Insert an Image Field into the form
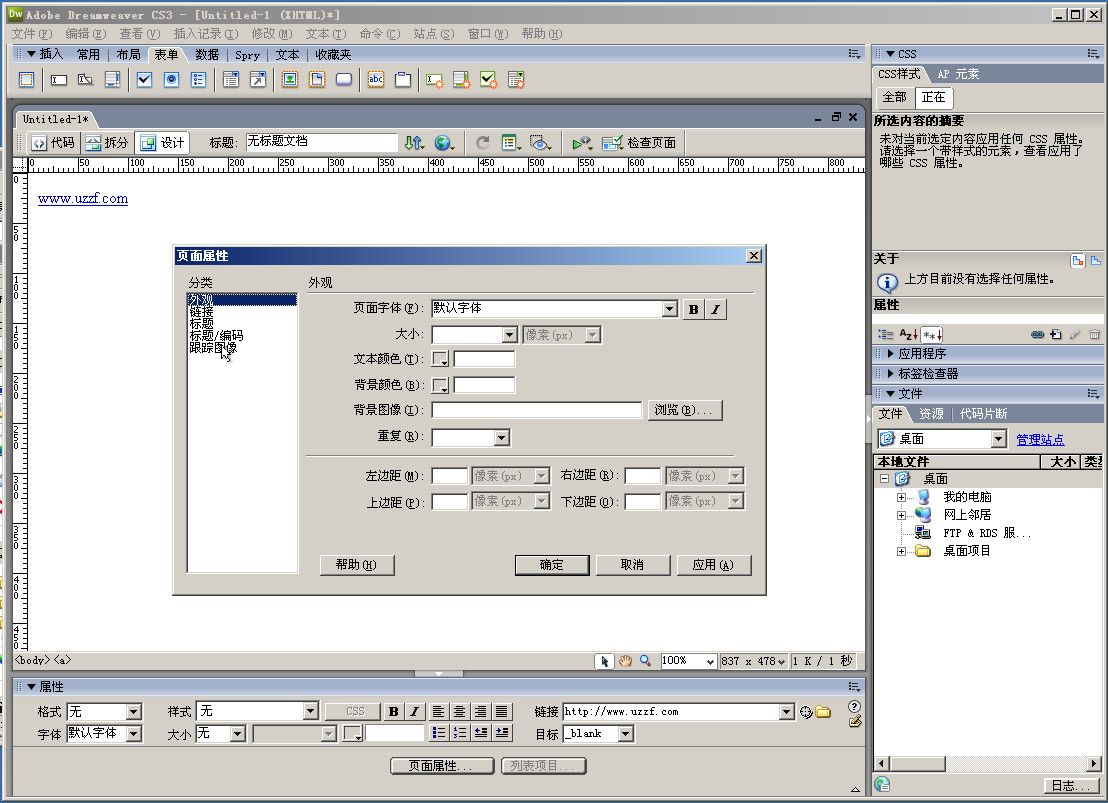 pos(290,79)
